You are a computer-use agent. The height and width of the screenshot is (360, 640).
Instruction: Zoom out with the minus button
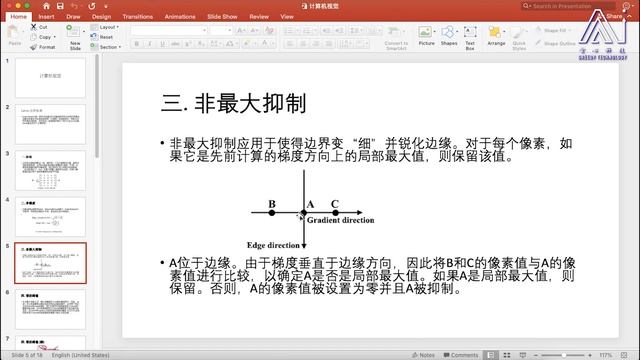point(536,355)
